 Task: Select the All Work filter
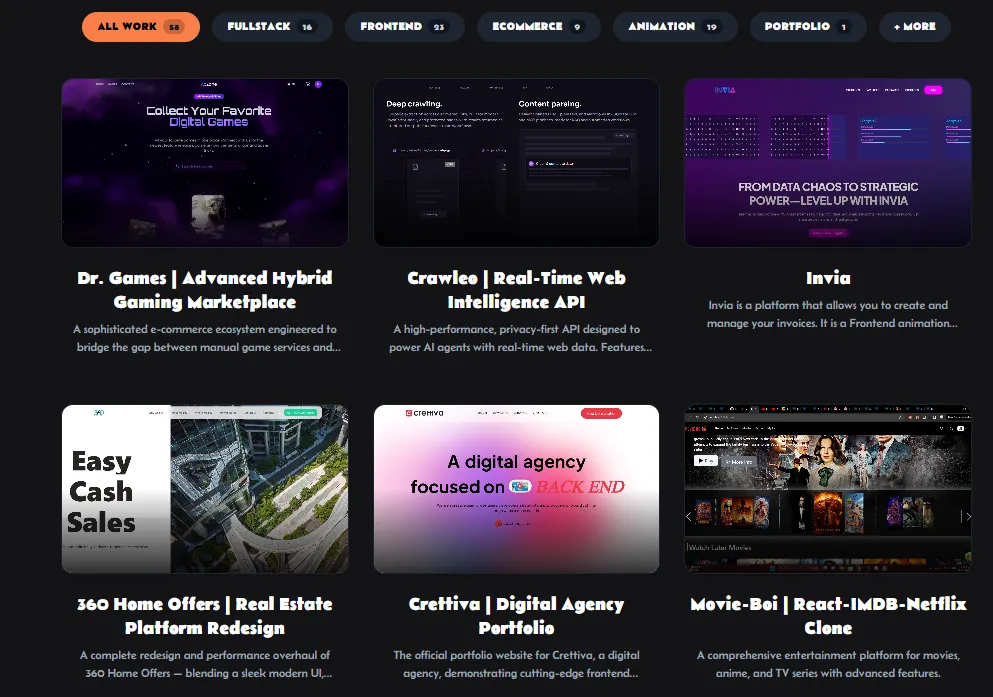coord(140,27)
